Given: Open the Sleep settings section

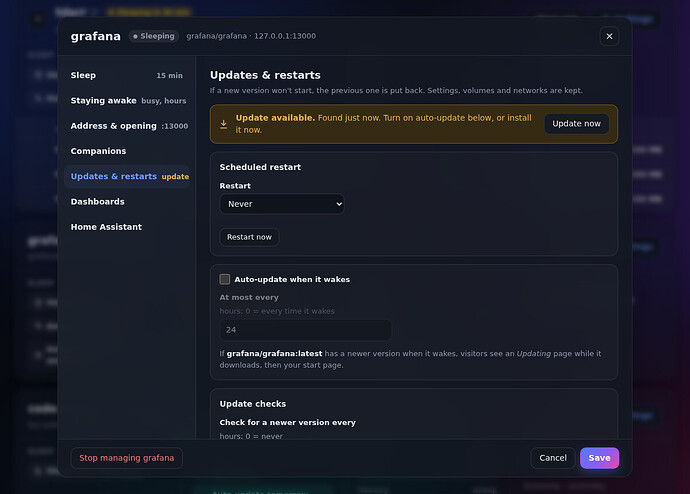Looking at the screenshot, I should coord(127,75).
